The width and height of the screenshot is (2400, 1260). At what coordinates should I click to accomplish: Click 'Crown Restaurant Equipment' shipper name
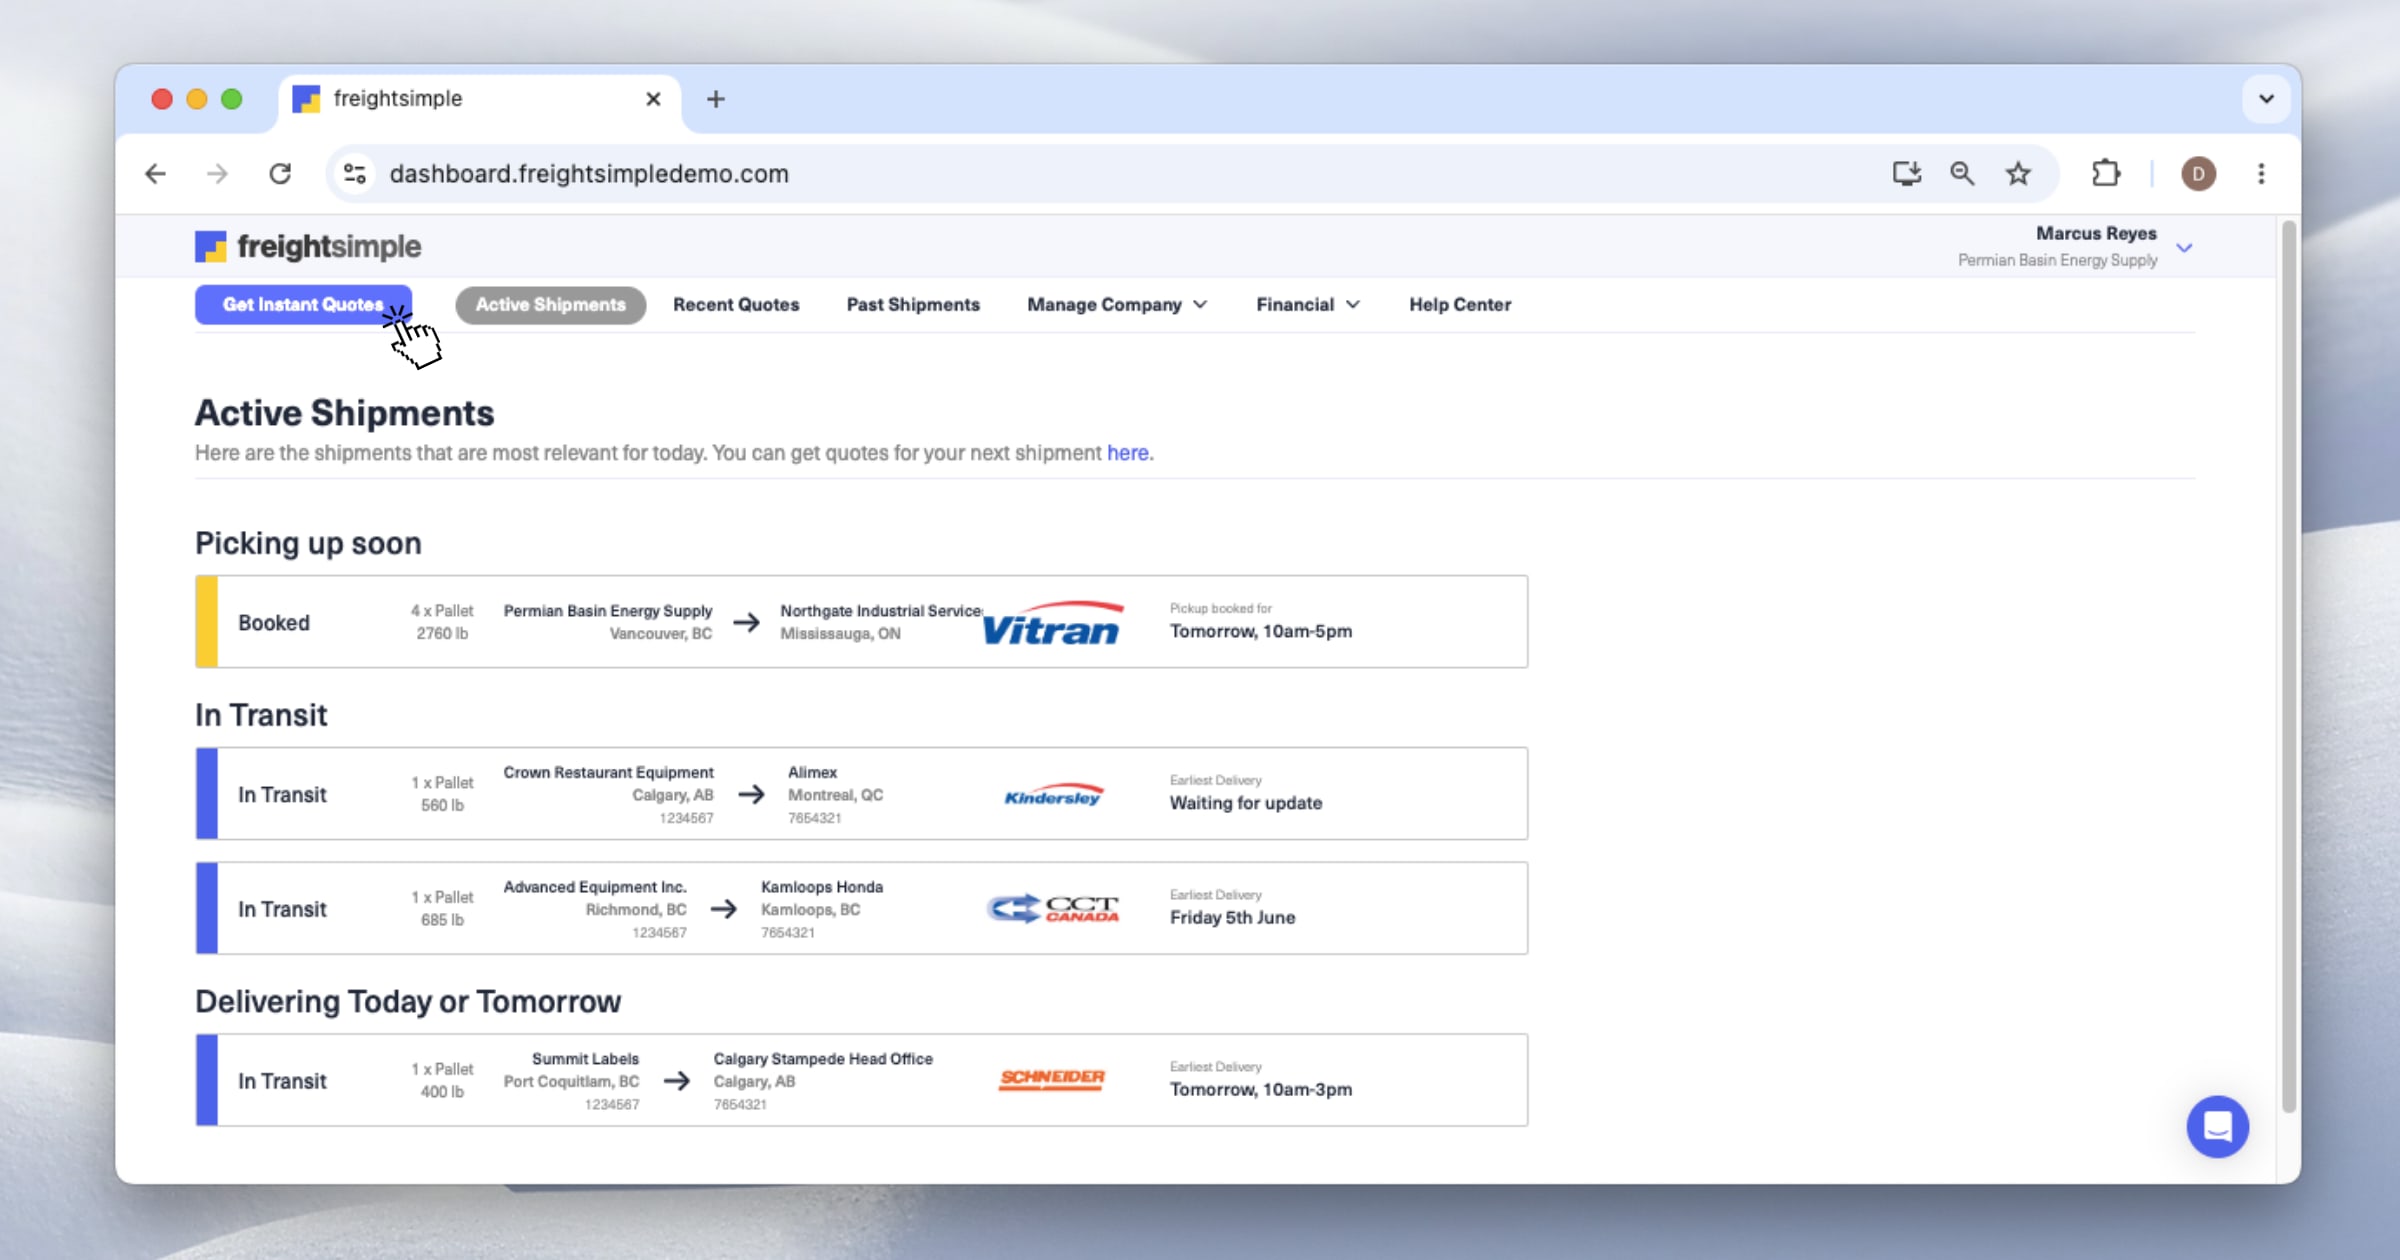pos(608,772)
